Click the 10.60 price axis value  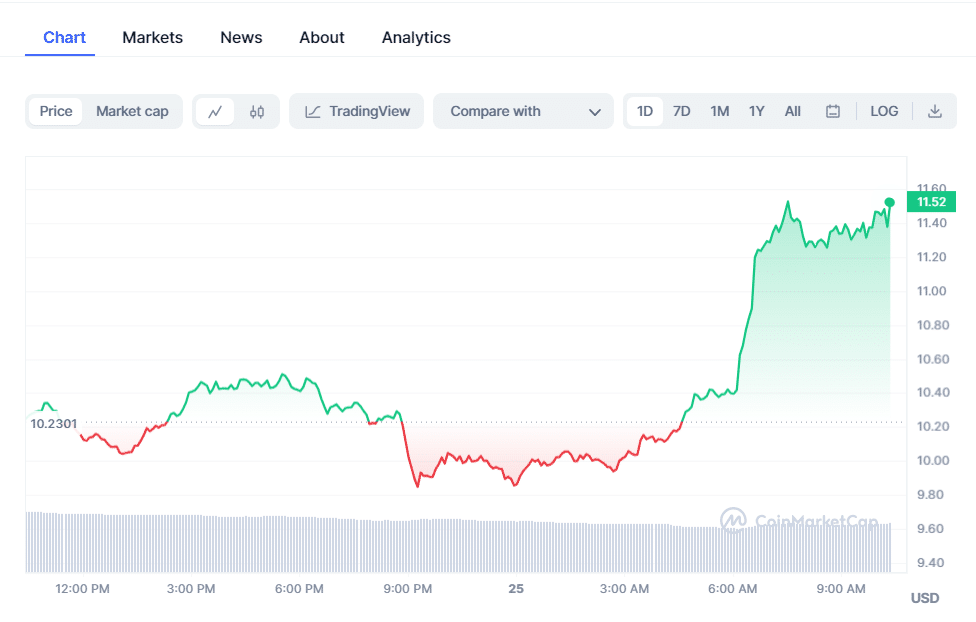pyautogui.click(x=932, y=359)
